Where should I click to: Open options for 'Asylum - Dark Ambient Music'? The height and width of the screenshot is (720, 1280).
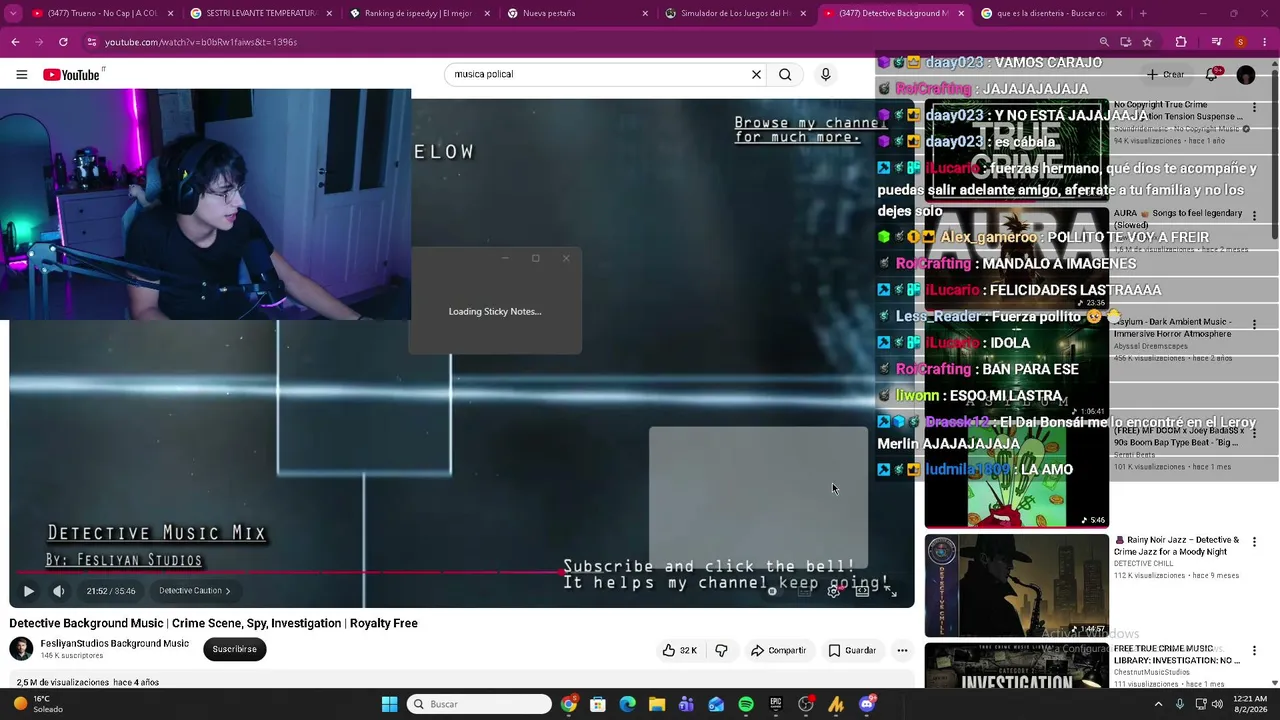tap(1254, 324)
